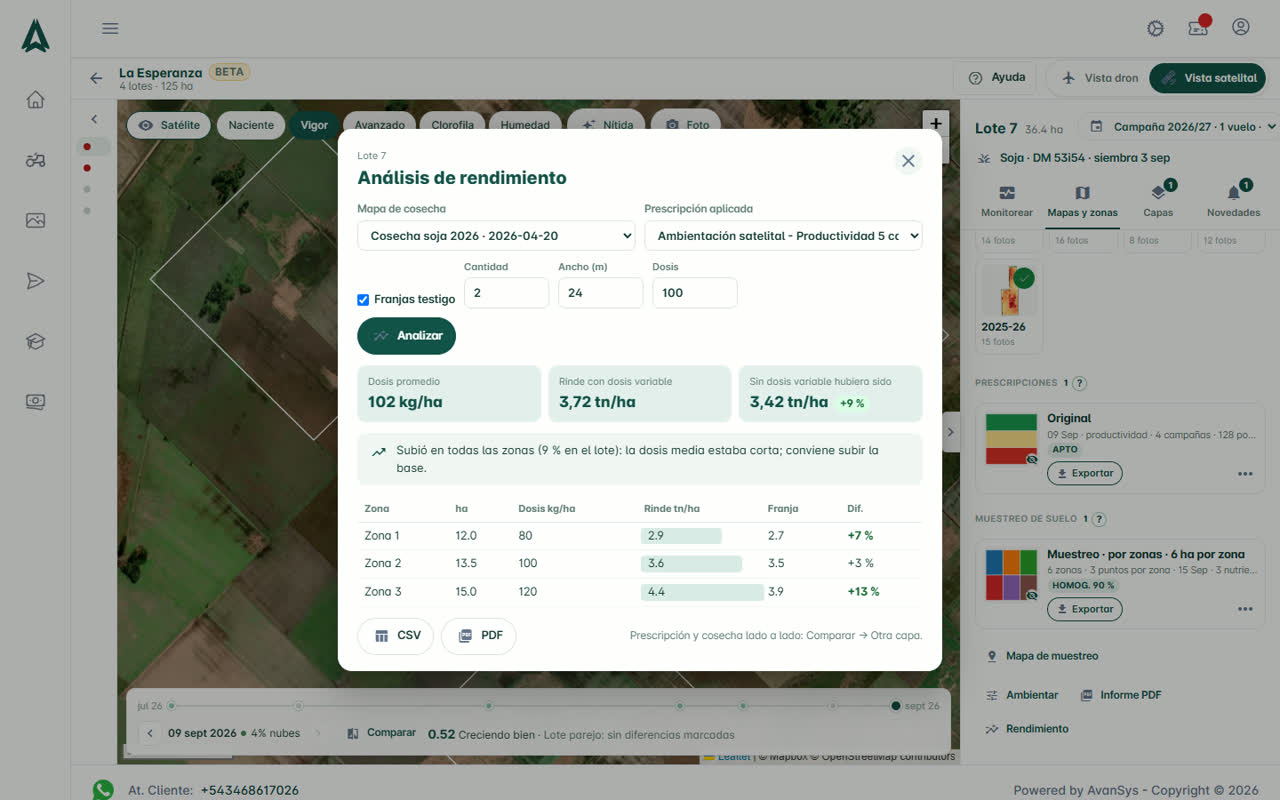This screenshot has height=800, width=1280.
Task: Open the Ayuda help button
Action: pyautogui.click(x=996, y=78)
